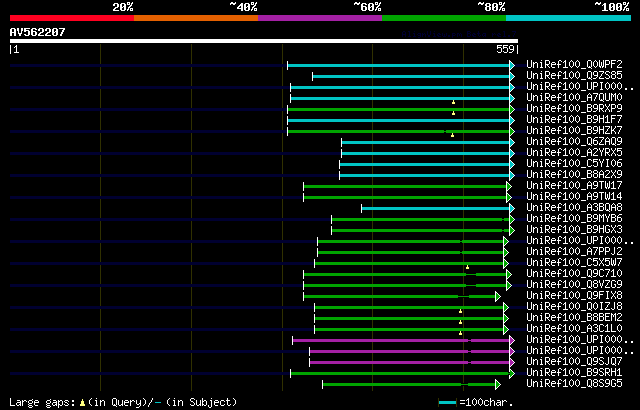
Task: Click the "=100char." scale label
Action: click(486, 403)
